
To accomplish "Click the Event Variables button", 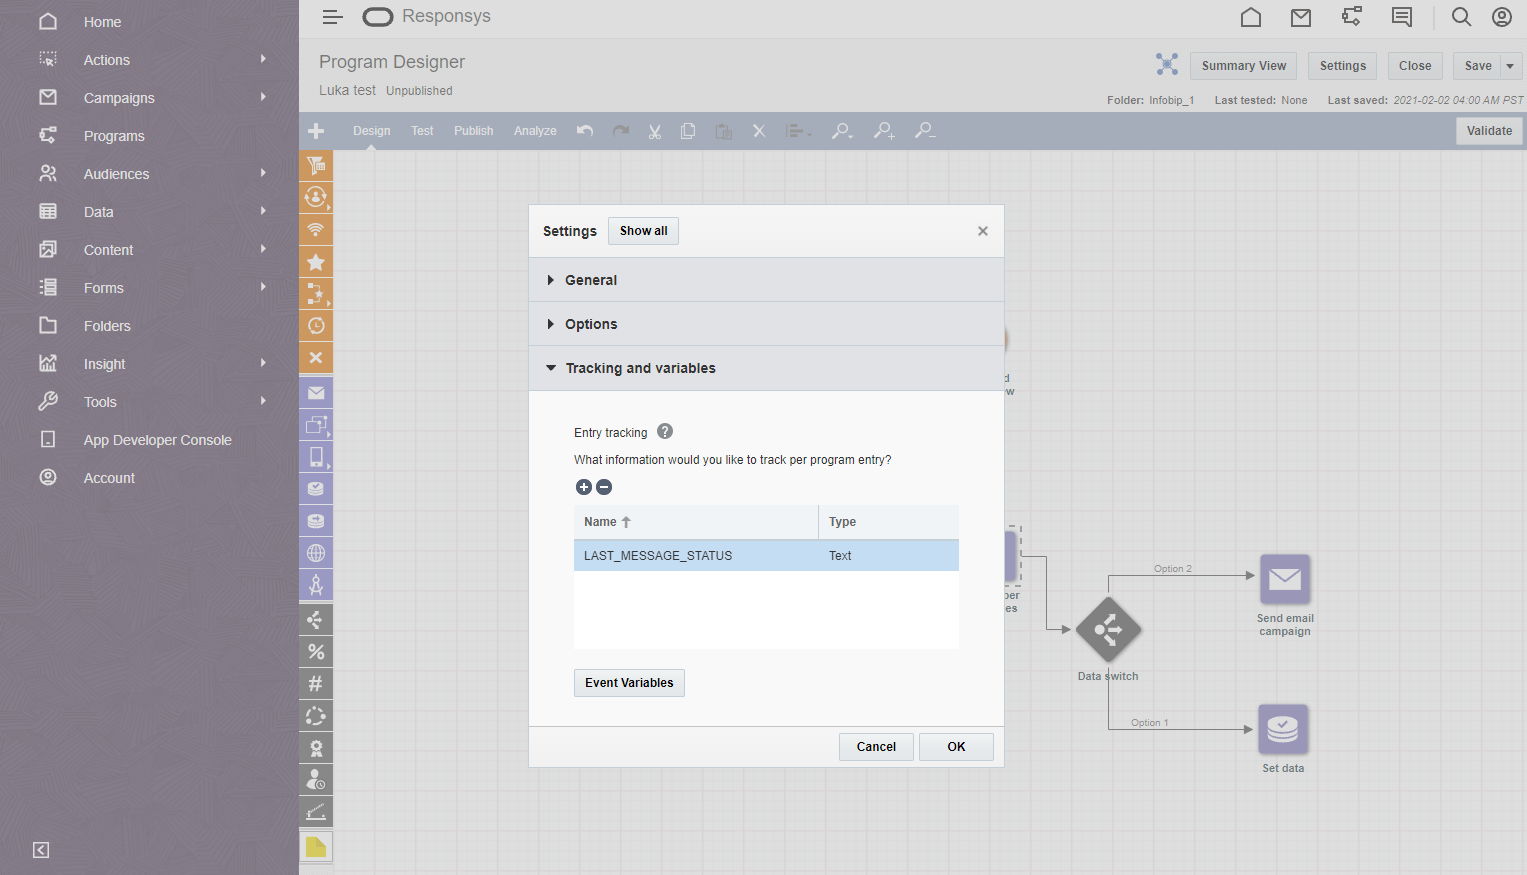I will coord(629,683).
